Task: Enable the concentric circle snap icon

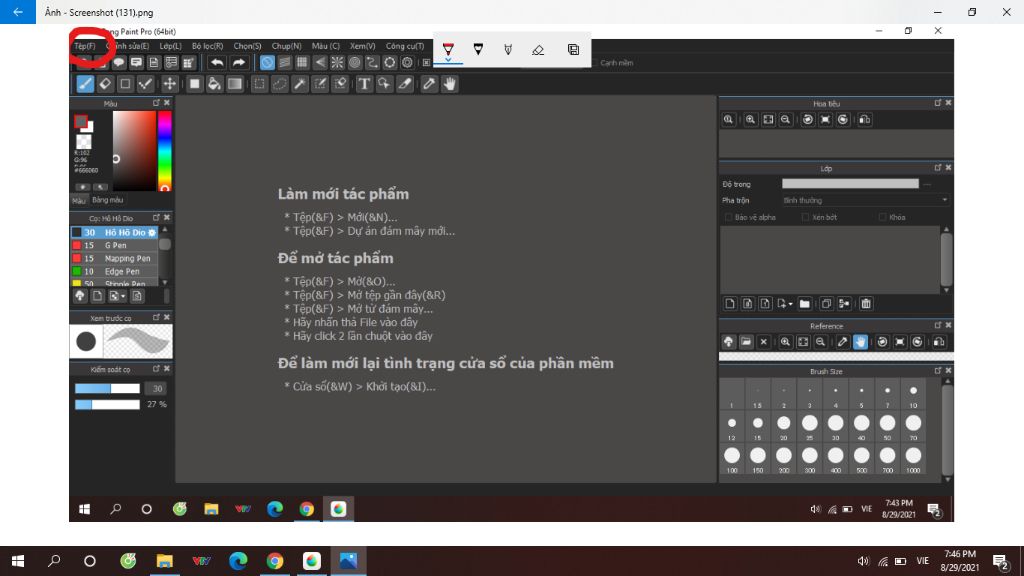Action: (x=355, y=63)
